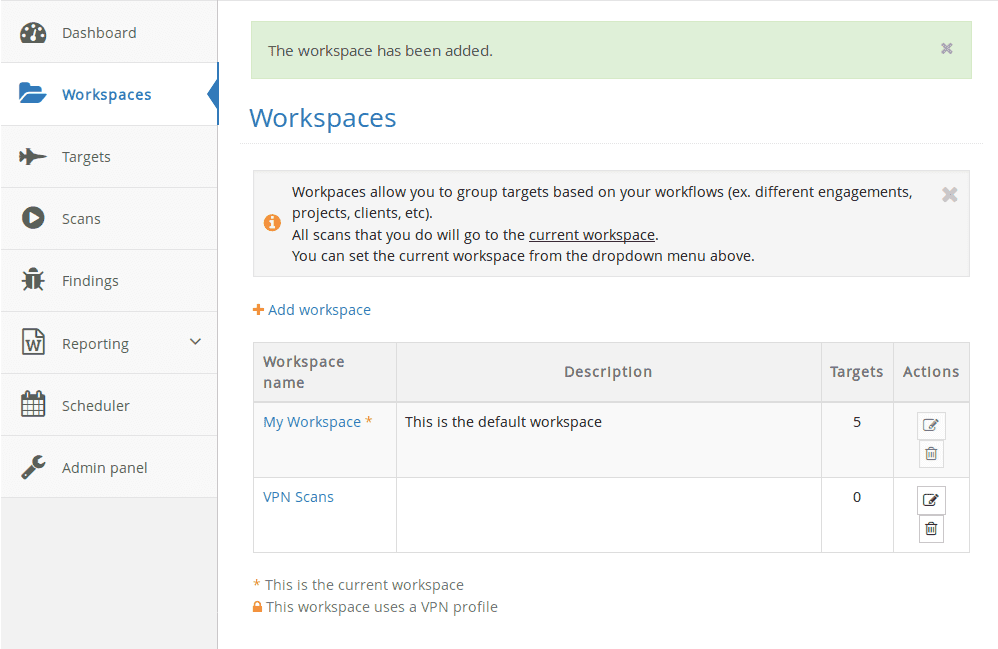Click the orange info icon in the notice
Image resolution: width=998 pixels, height=649 pixels.
tap(271, 222)
